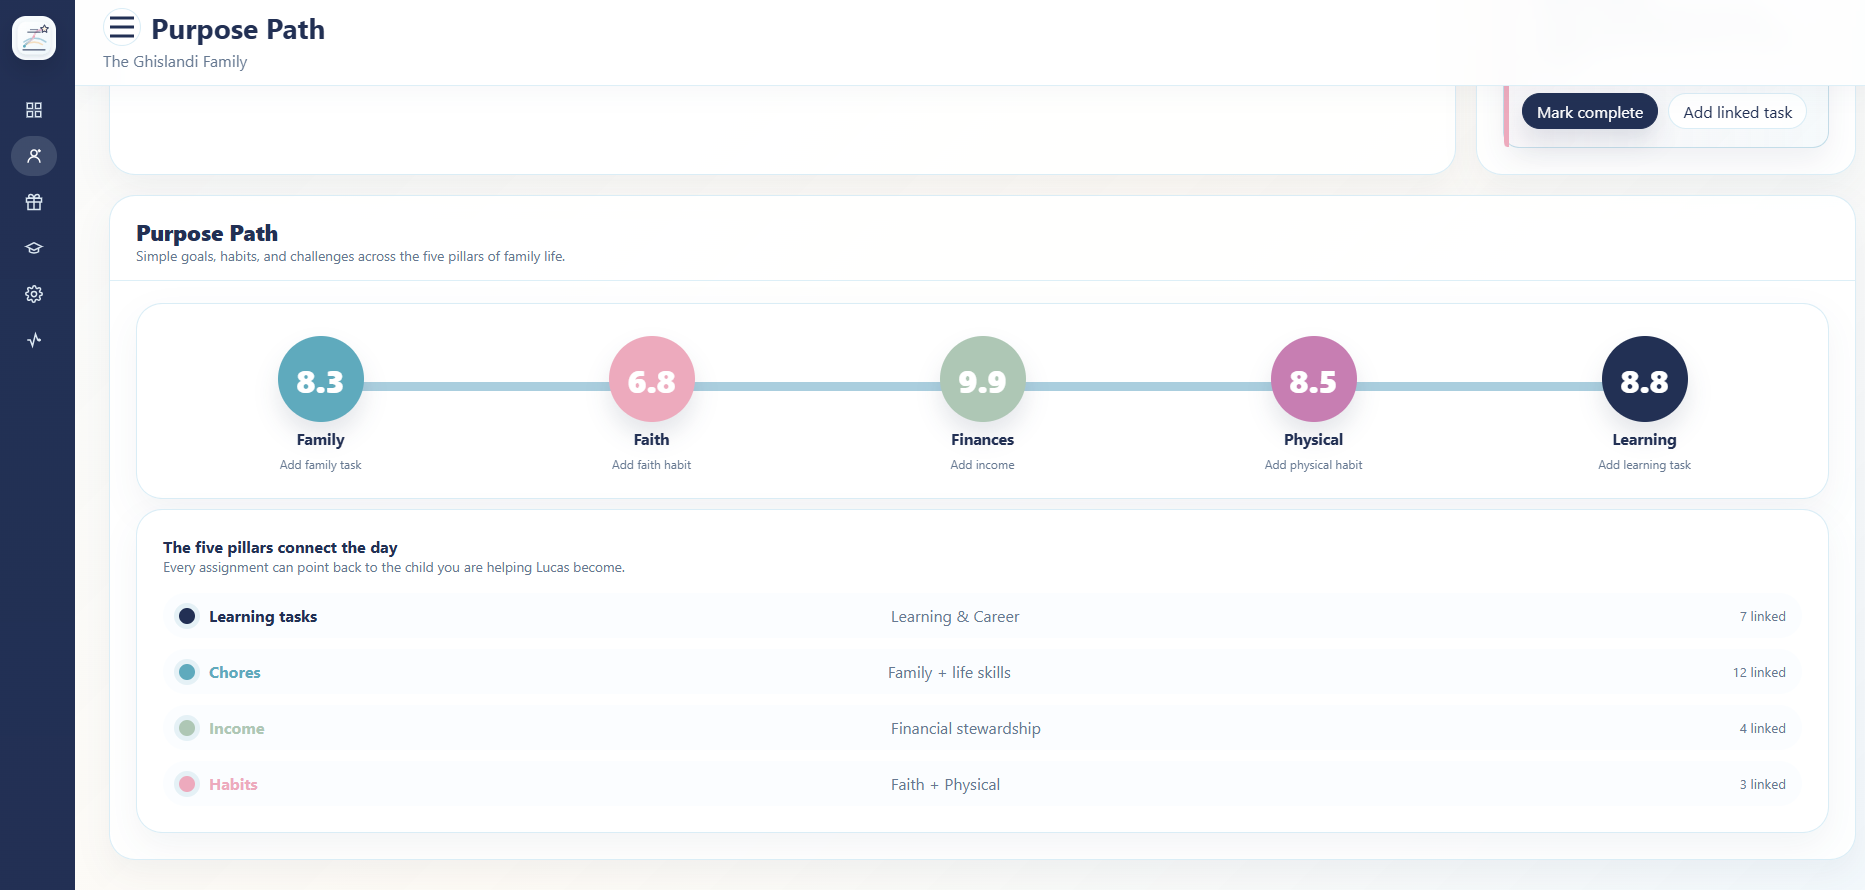Click the blue dot beside Chores
Image resolution: width=1865 pixels, height=890 pixels.
coord(187,672)
